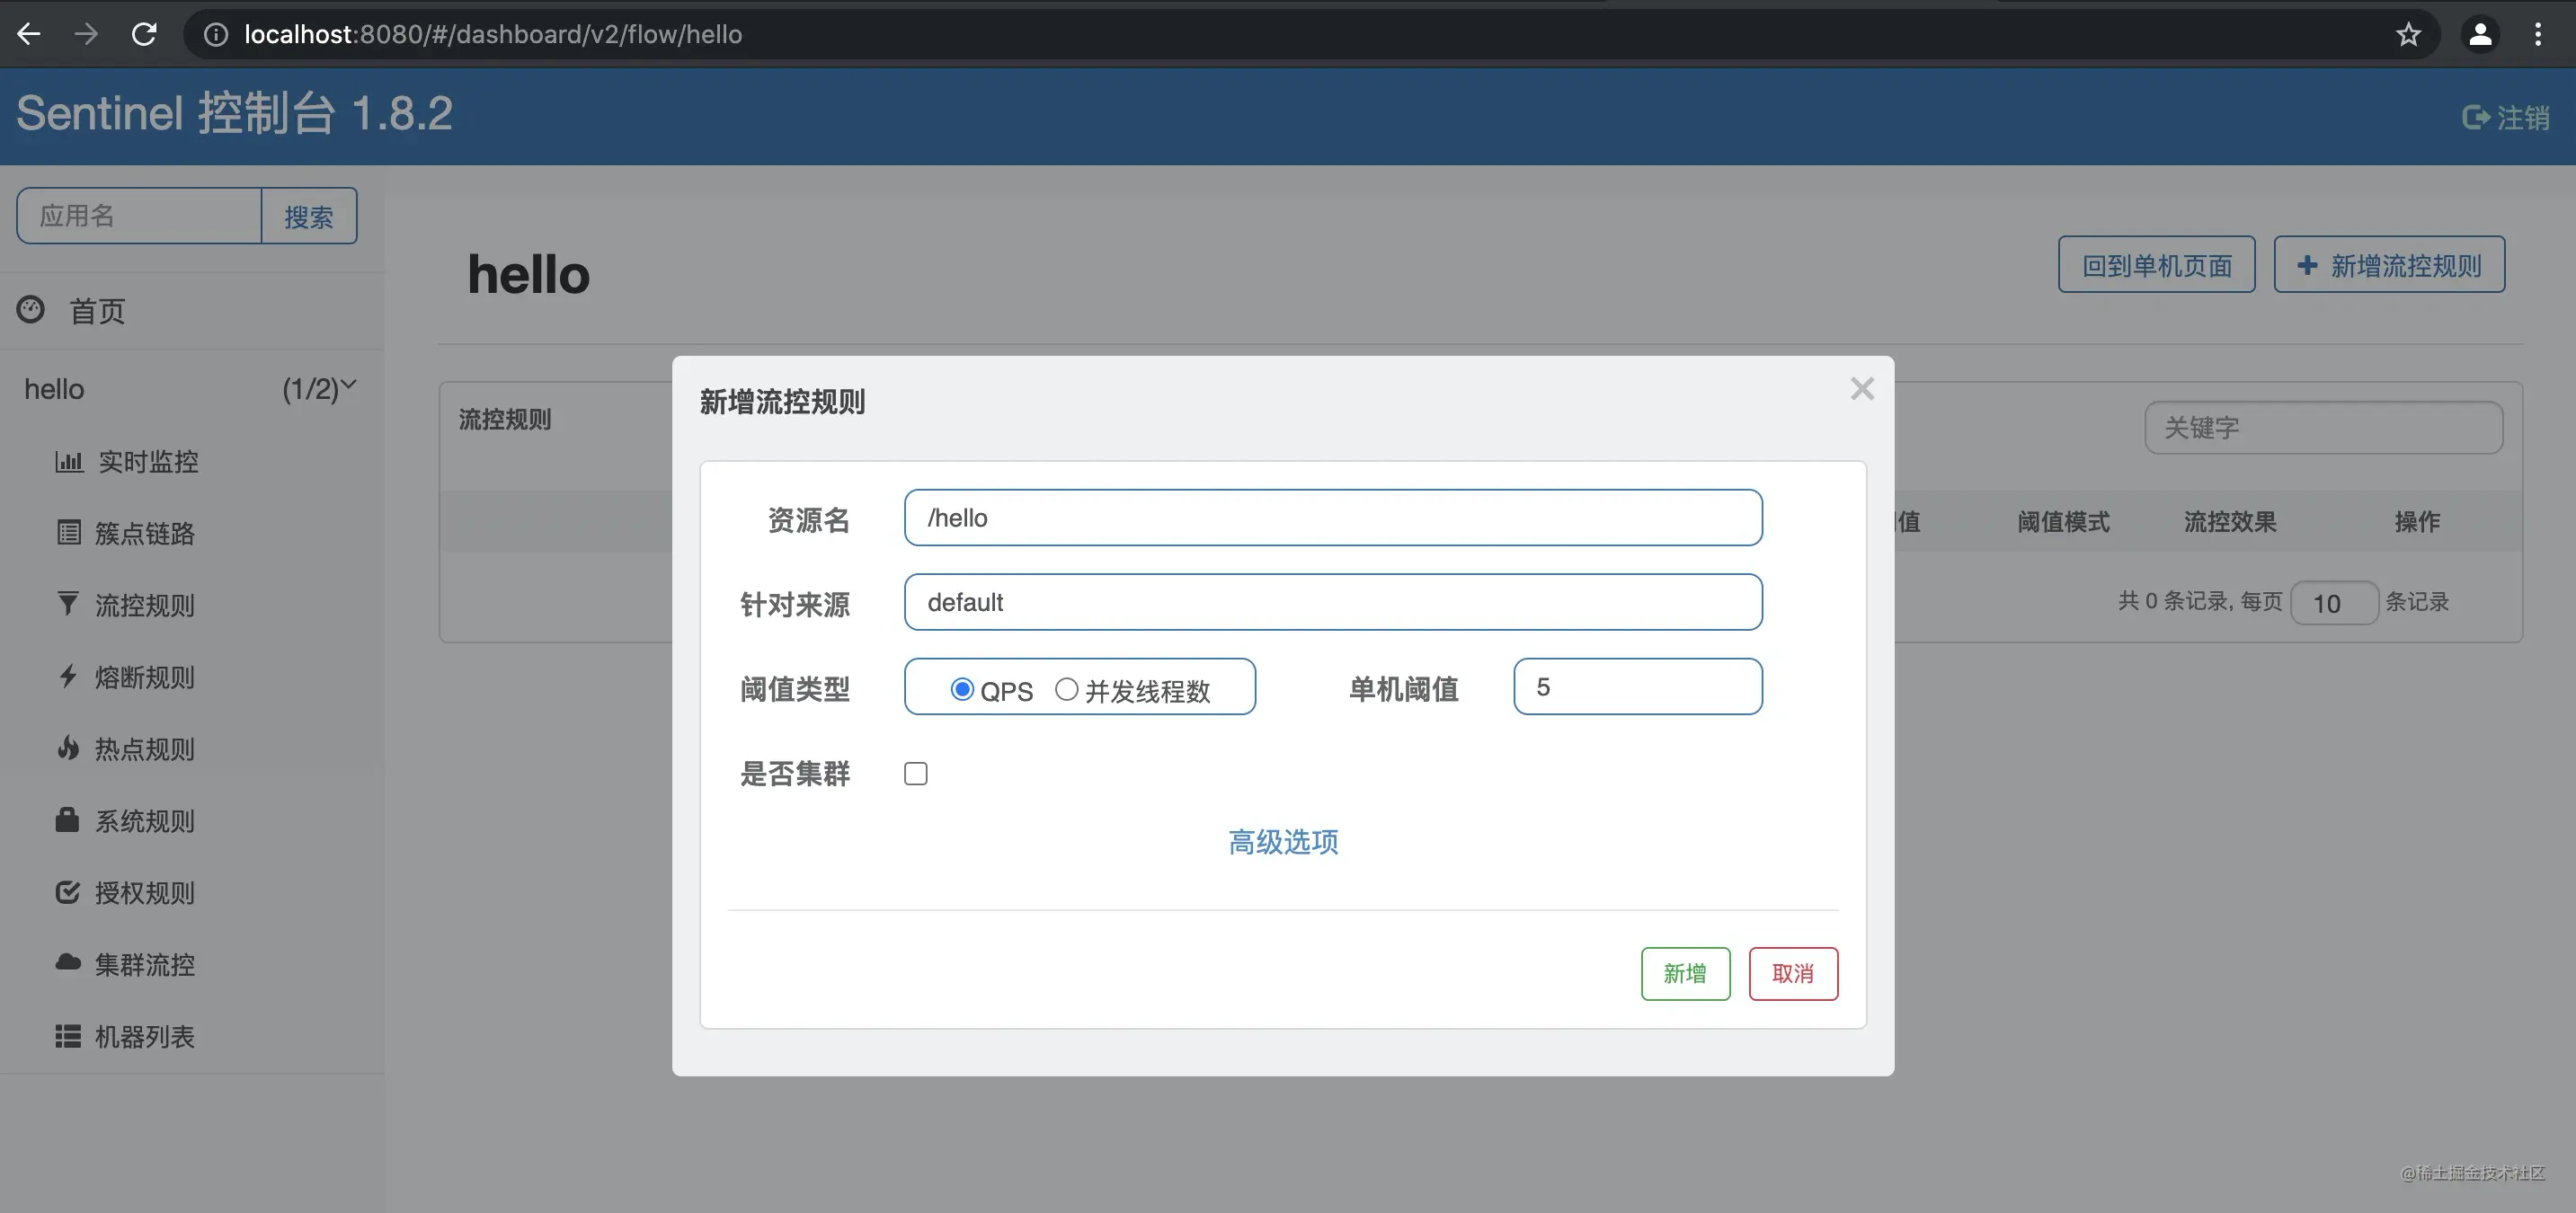Open browser profile avatar icon
The image size is (2576, 1213).
coord(2480,35)
